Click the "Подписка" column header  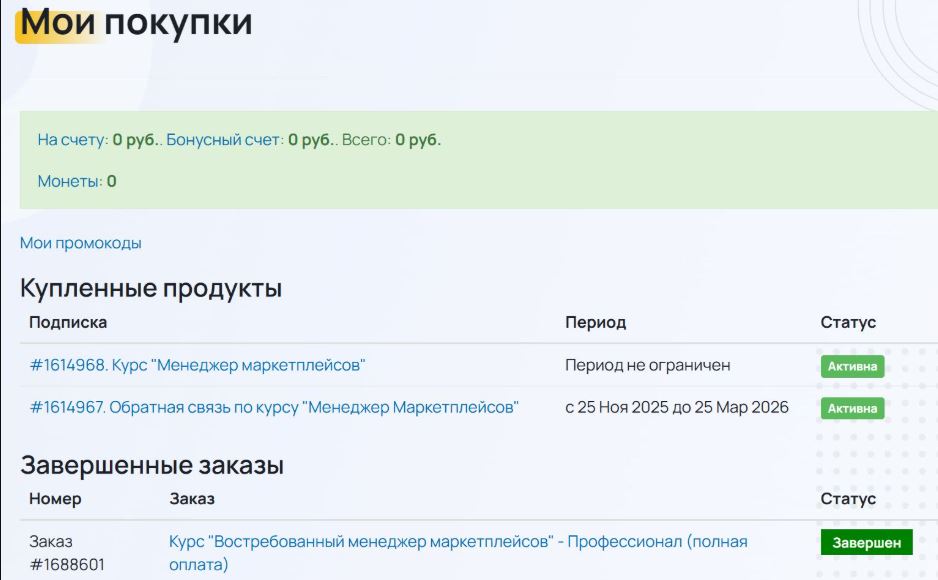coord(68,322)
